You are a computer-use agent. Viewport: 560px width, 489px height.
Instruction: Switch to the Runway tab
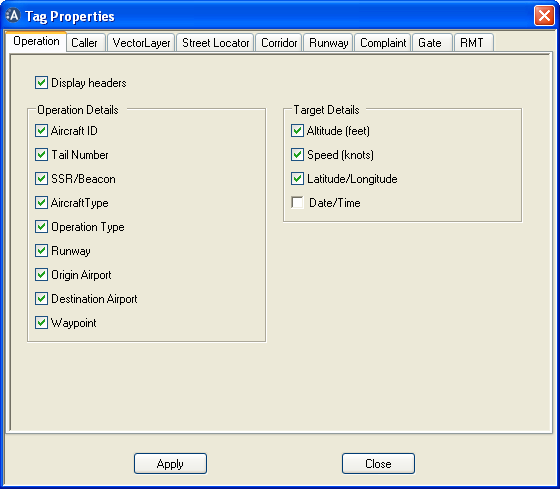[x=329, y=43]
